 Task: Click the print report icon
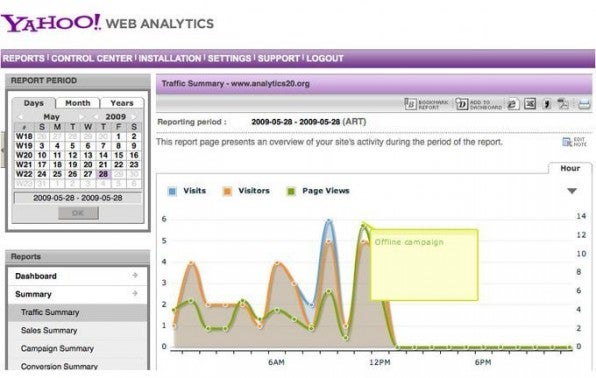584,104
